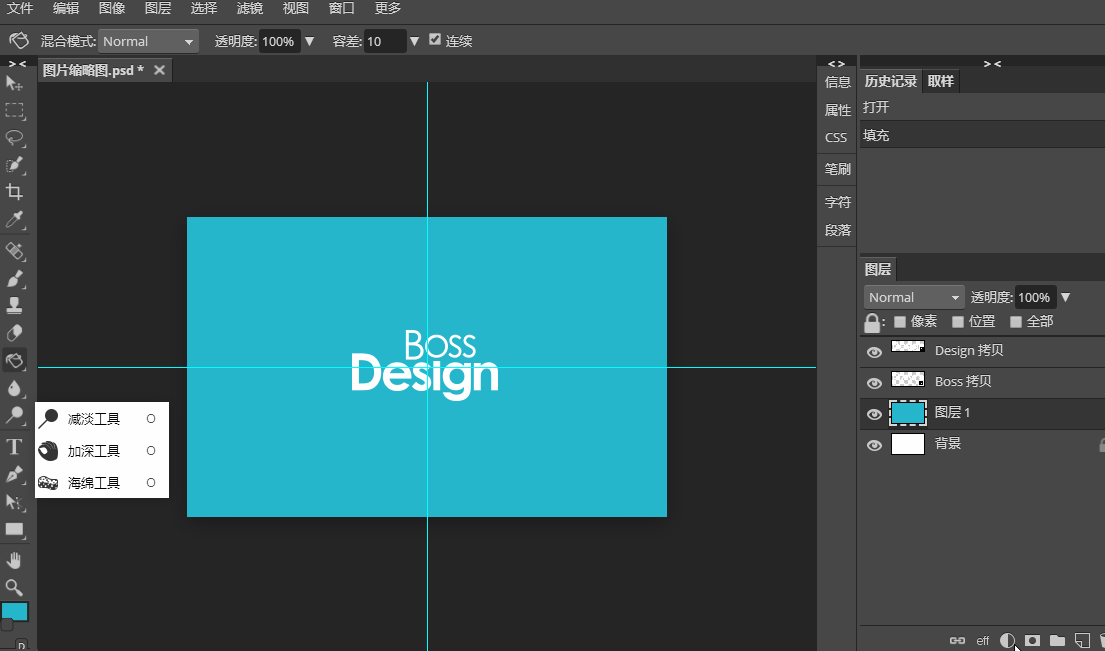Viewport: 1105px width, 651px height.
Task: Select the Zoom magnifier tool
Action: [x=15, y=587]
